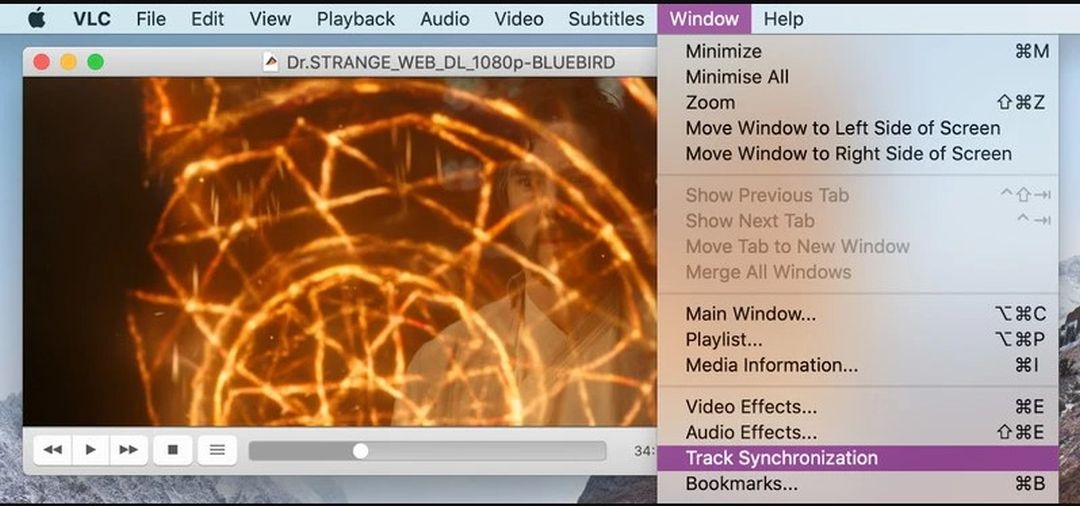The width and height of the screenshot is (1080, 506).
Task: Click the rewind playback button
Action: tap(53, 450)
